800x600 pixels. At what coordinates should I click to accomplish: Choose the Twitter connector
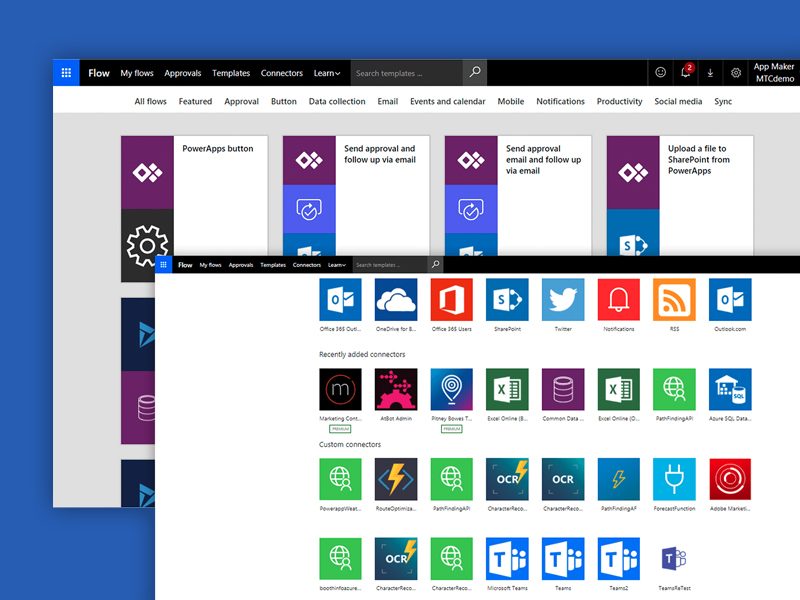[563, 299]
